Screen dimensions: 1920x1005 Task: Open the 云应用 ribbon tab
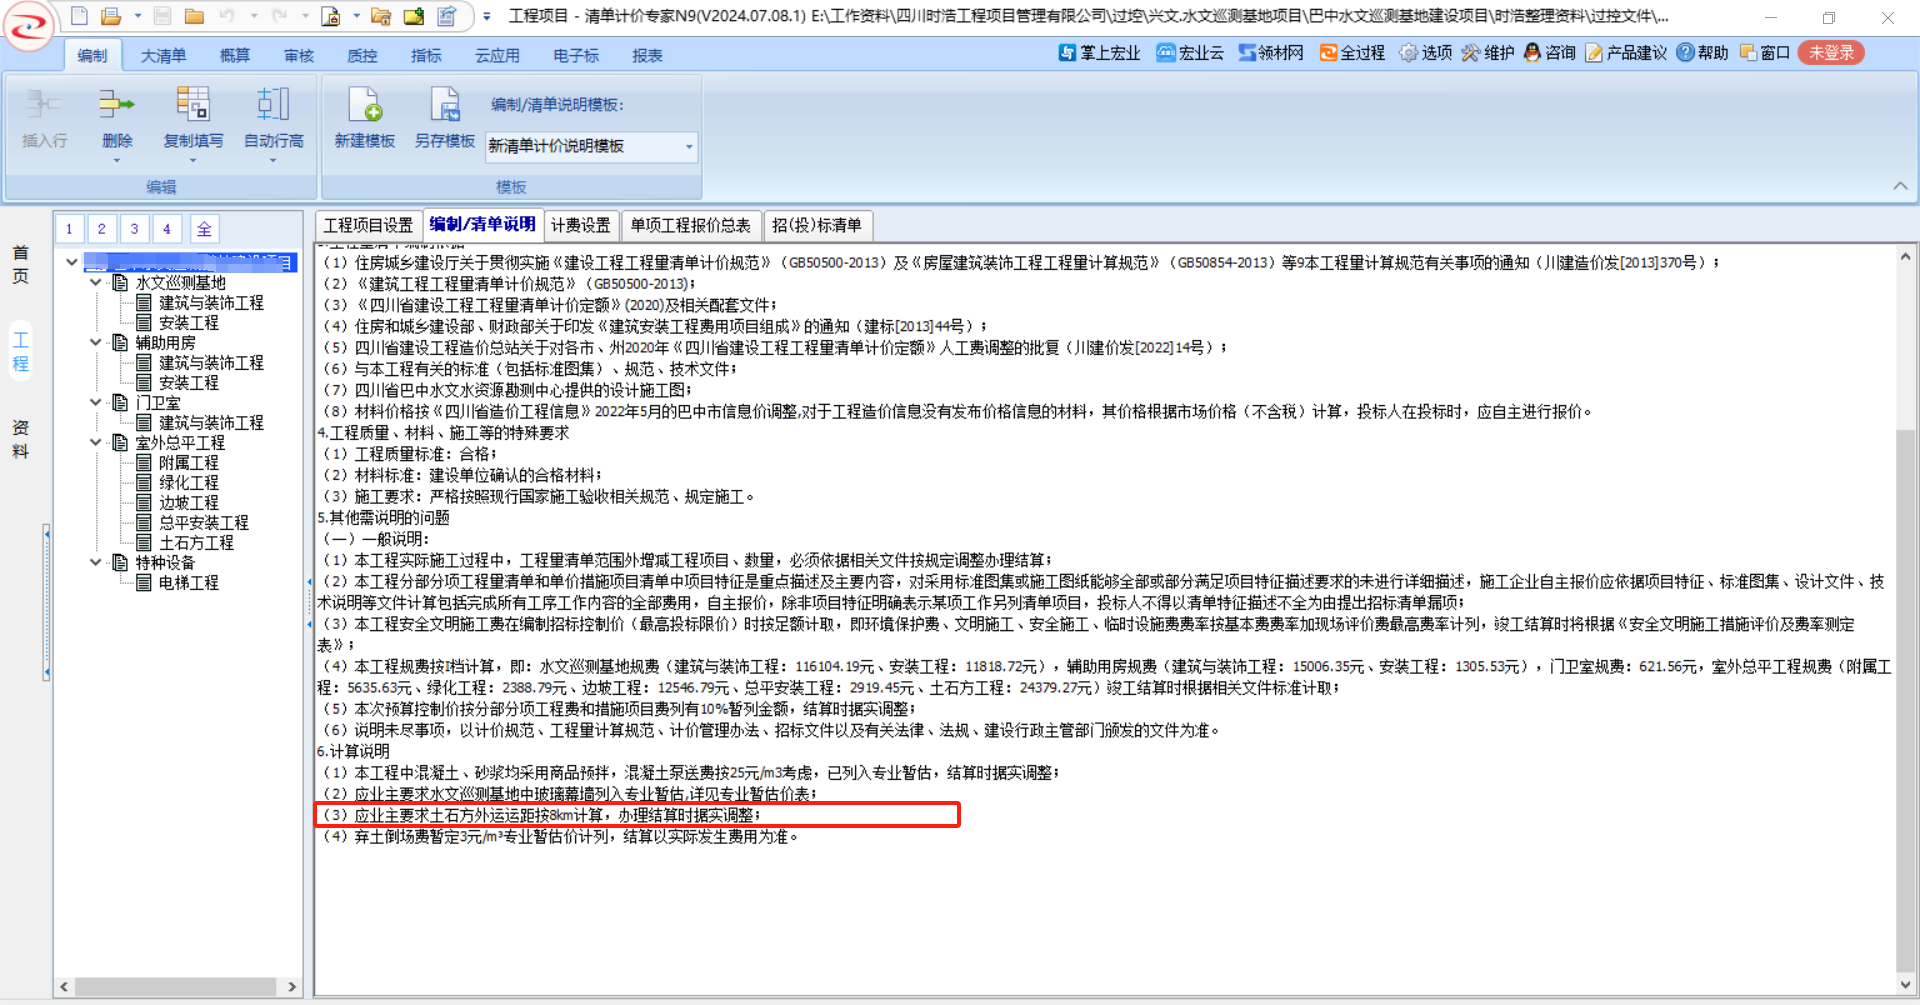[x=497, y=55]
